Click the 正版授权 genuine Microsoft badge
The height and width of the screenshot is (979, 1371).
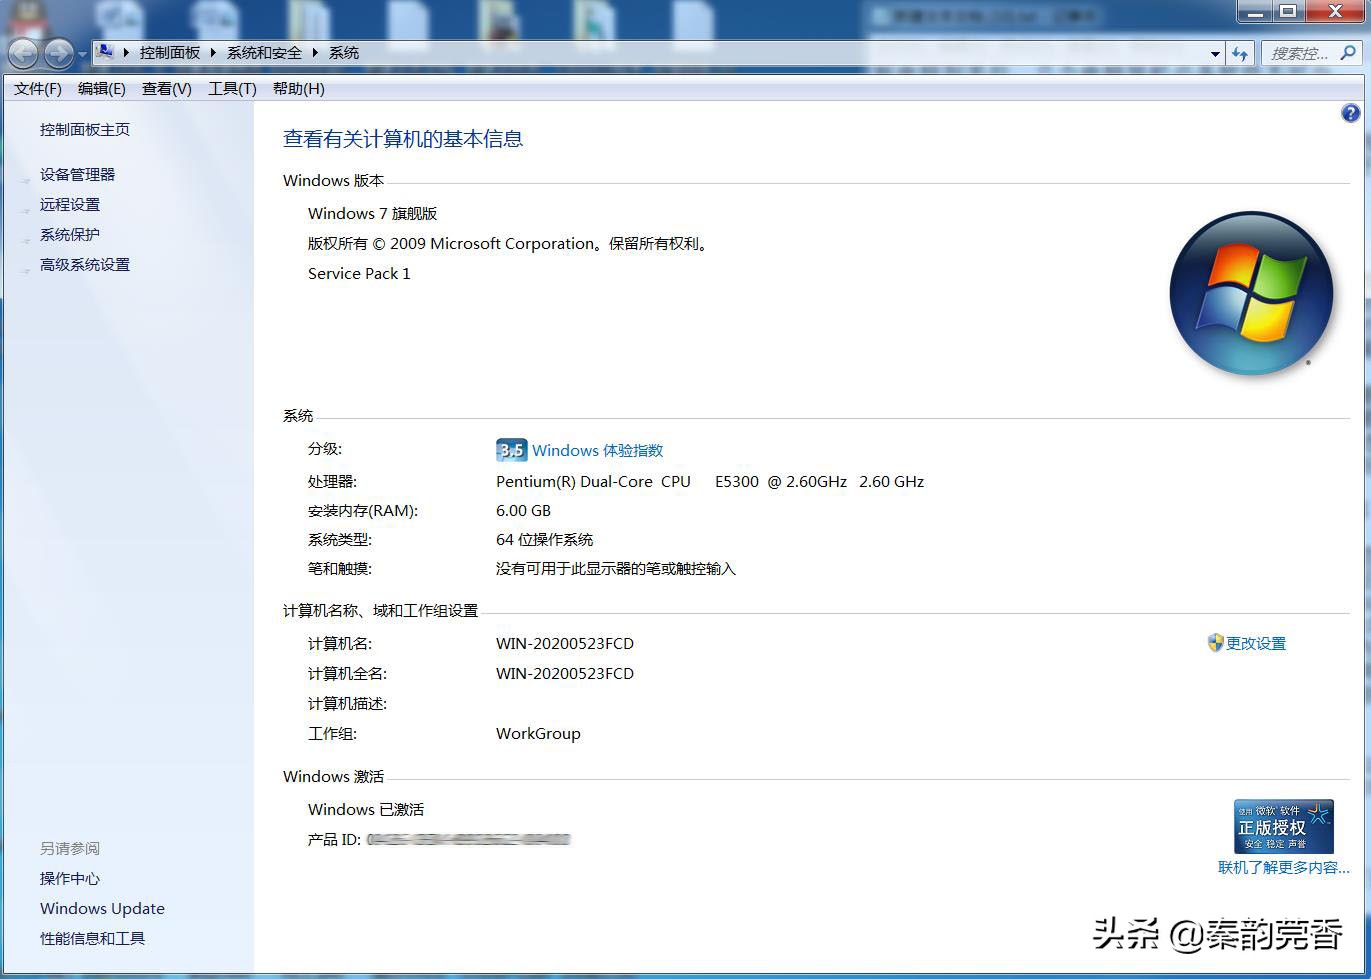(x=1283, y=826)
